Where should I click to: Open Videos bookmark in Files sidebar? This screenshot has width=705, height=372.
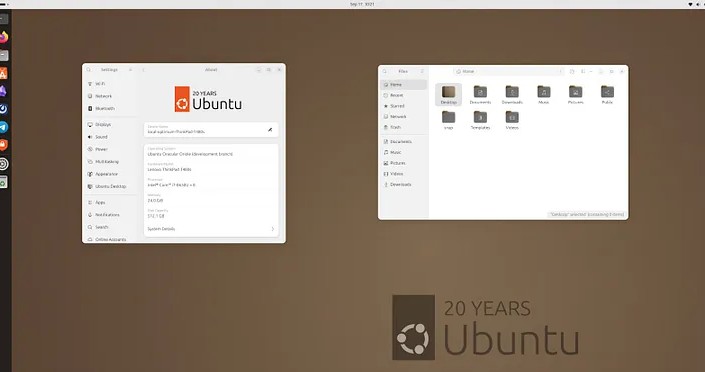(403, 174)
